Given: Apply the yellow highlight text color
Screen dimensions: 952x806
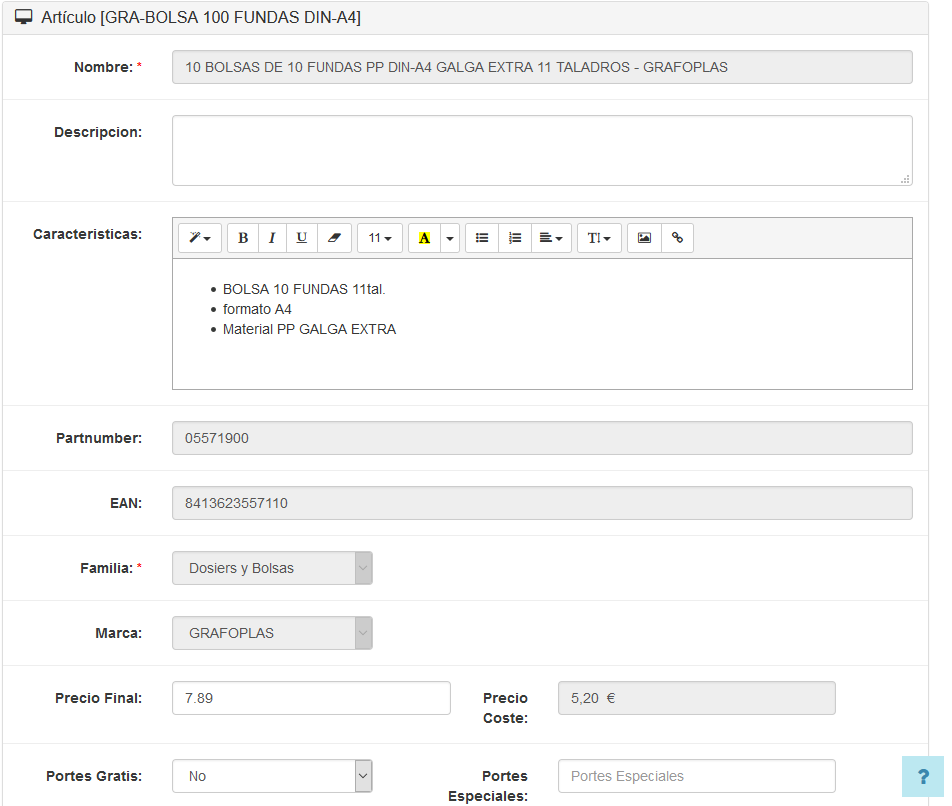Looking at the screenshot, I should [x=424, y=238].
